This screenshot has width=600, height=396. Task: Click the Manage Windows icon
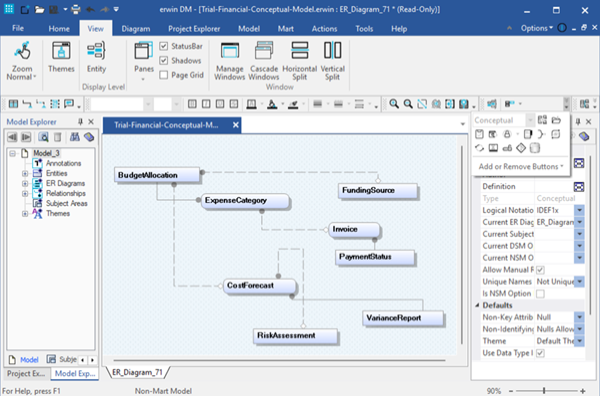230,60
